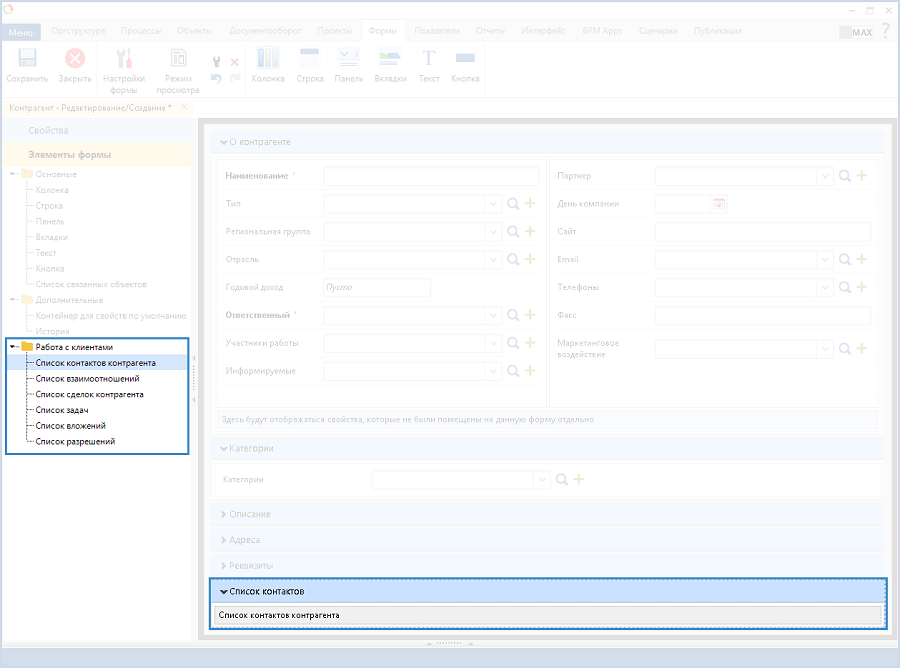Click the search icon next to Партнер
Viewport: 900px width, 668px height.
click(x=845, y=176)
